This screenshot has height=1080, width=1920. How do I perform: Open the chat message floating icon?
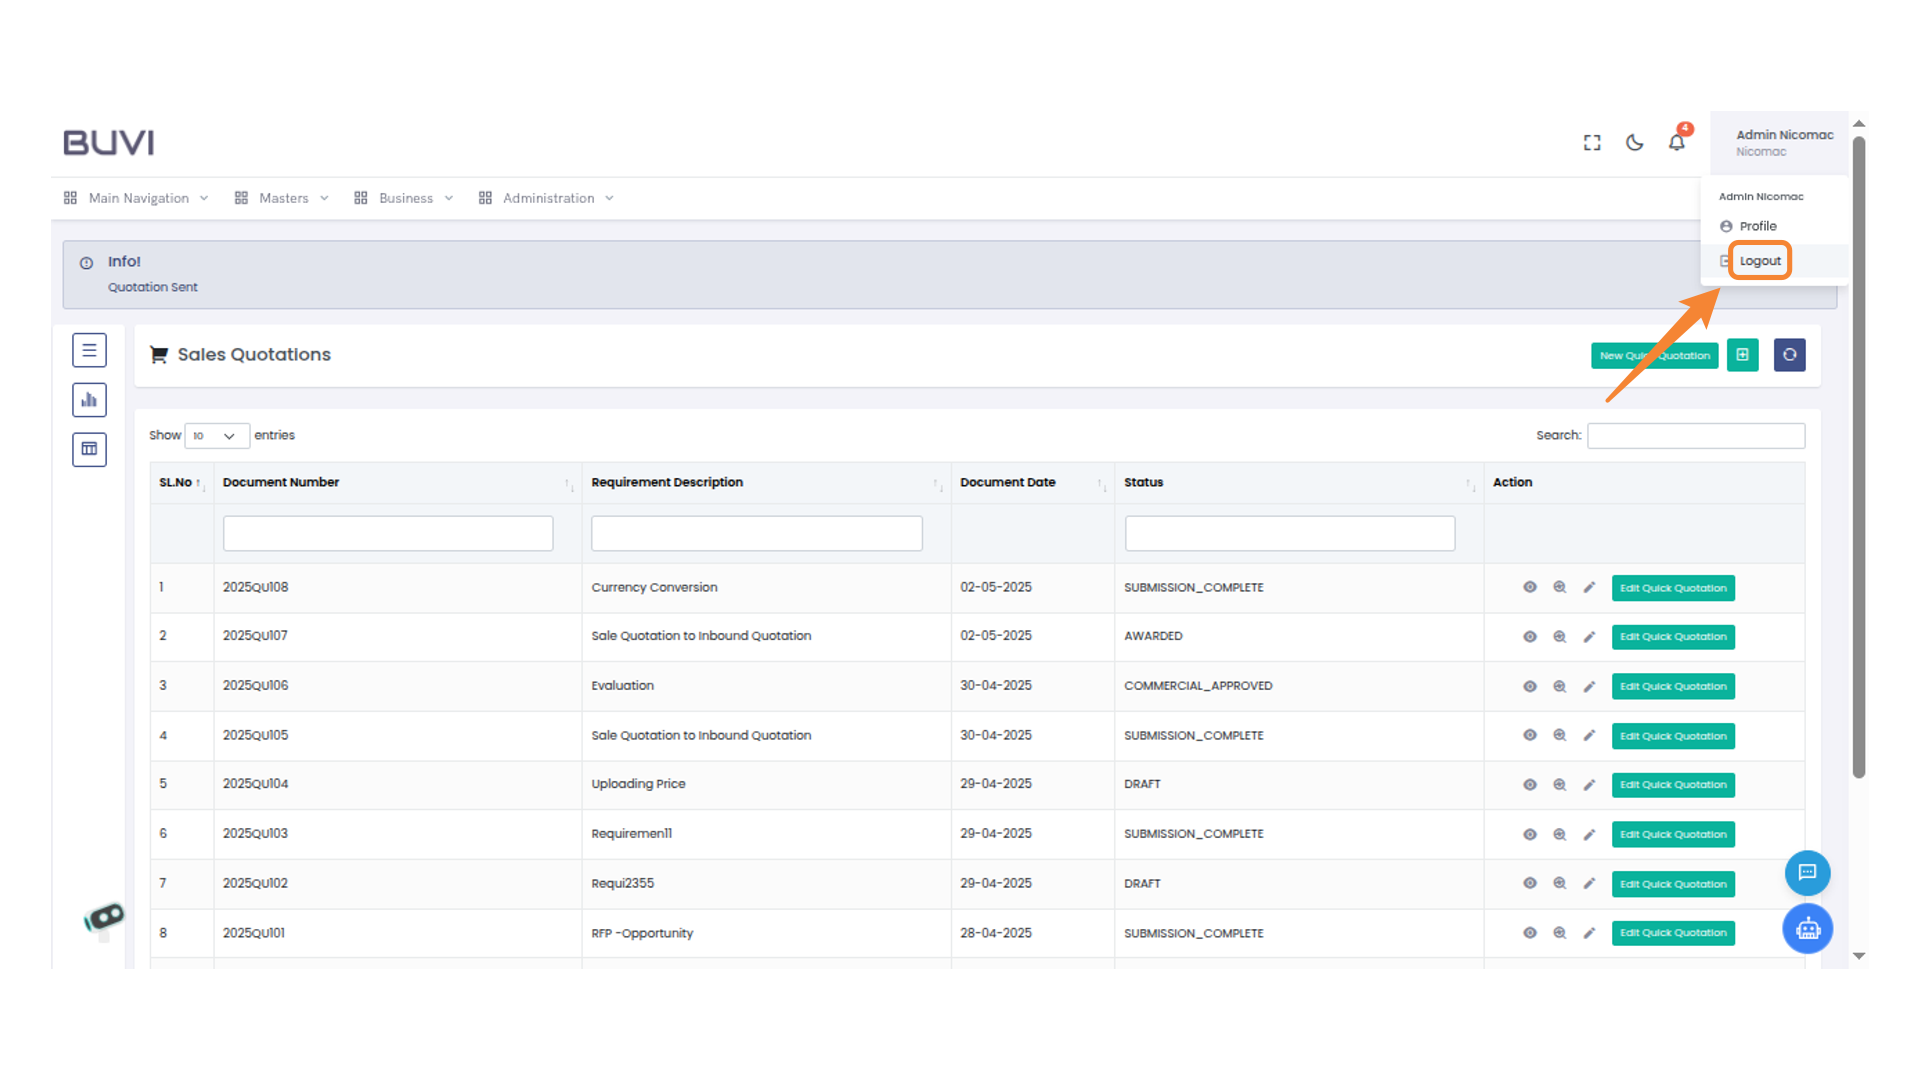(1807, 873)
